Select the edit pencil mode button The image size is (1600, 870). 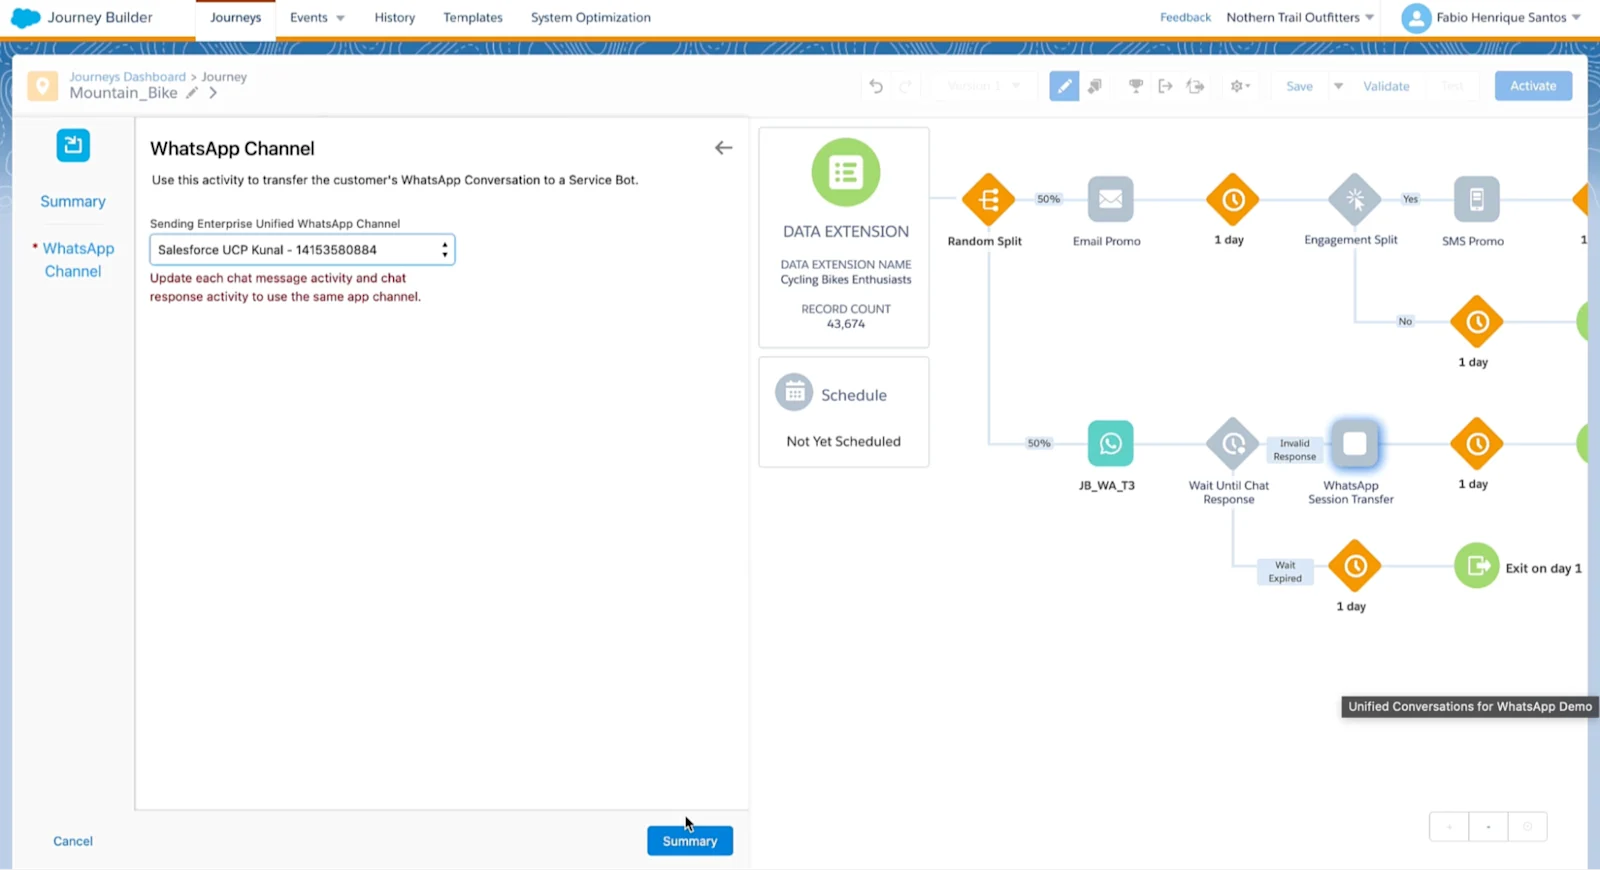1064,86
